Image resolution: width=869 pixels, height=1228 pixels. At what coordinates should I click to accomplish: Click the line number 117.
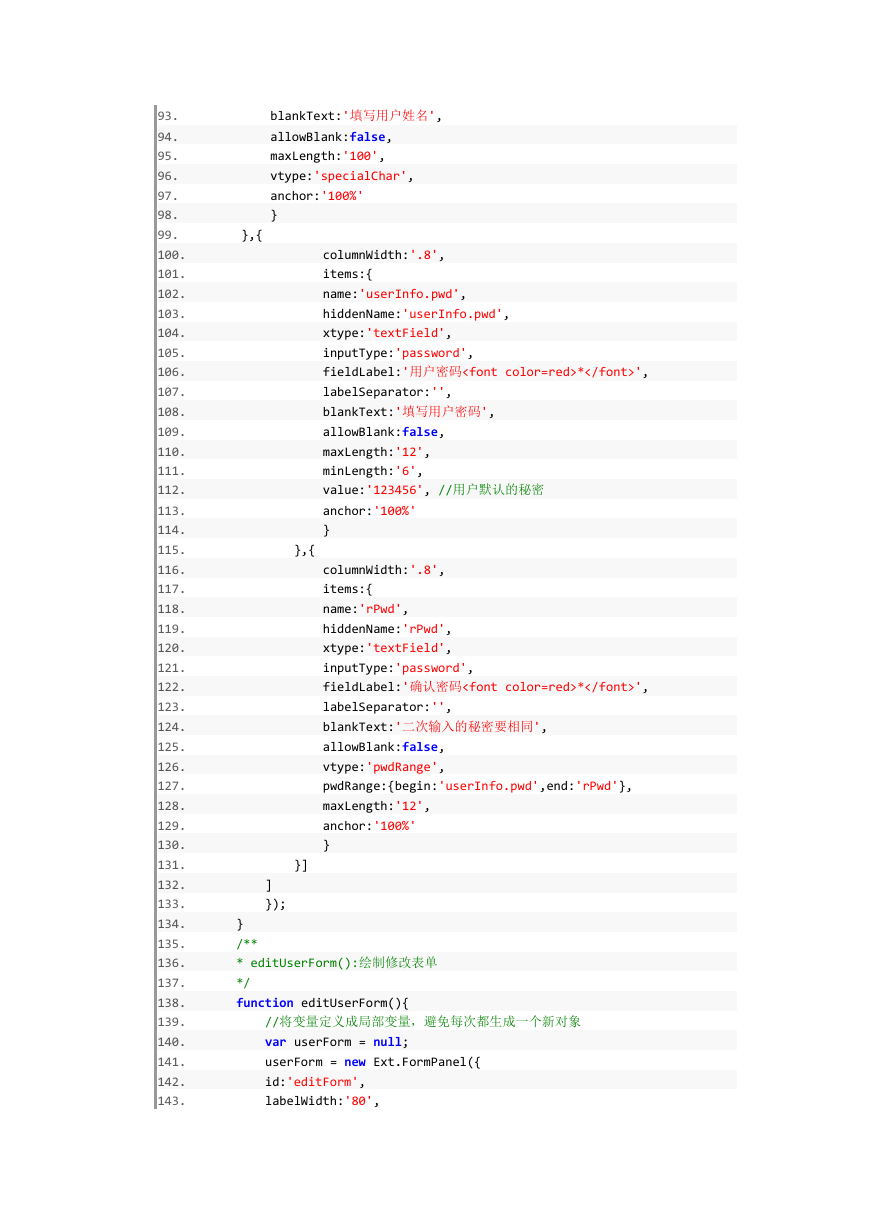pyautogui.click(x=171, y=589)
